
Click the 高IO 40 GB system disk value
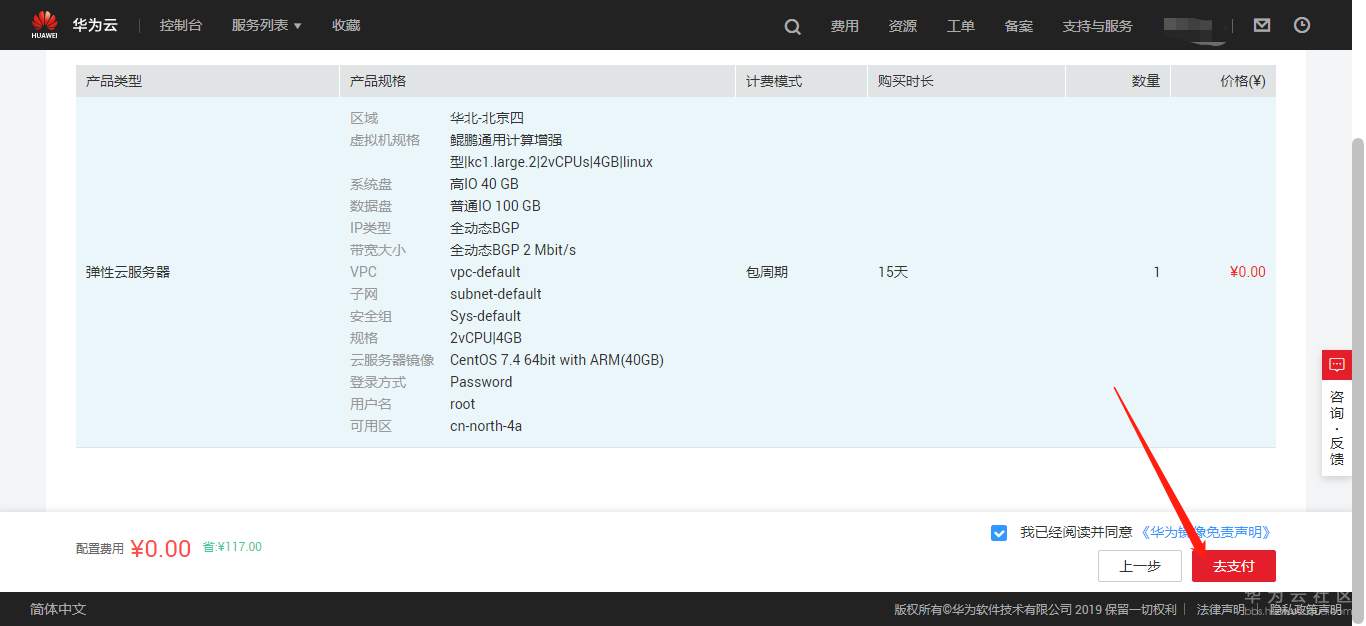click(484, 184)
